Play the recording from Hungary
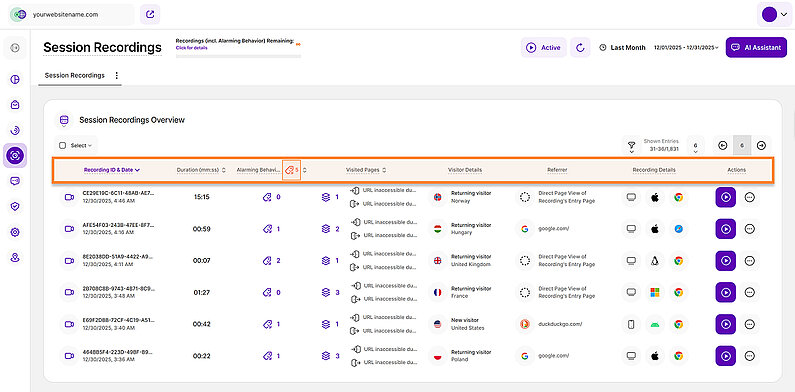Screen dimensions: 795x392 [726, 229]
